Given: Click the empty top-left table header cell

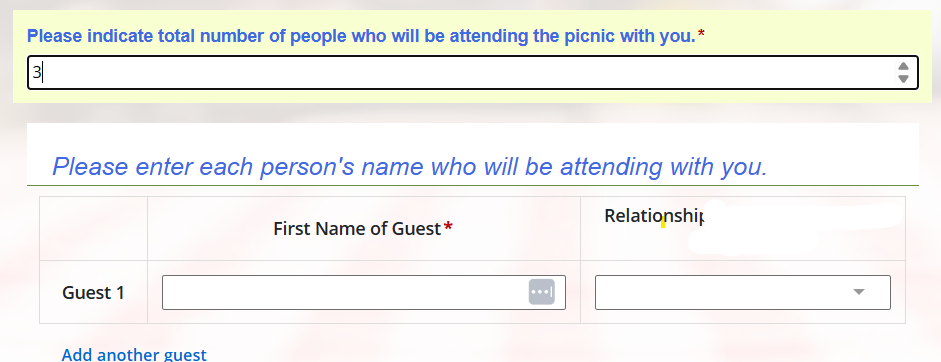Looking at the screenshot, I should 94,229.
